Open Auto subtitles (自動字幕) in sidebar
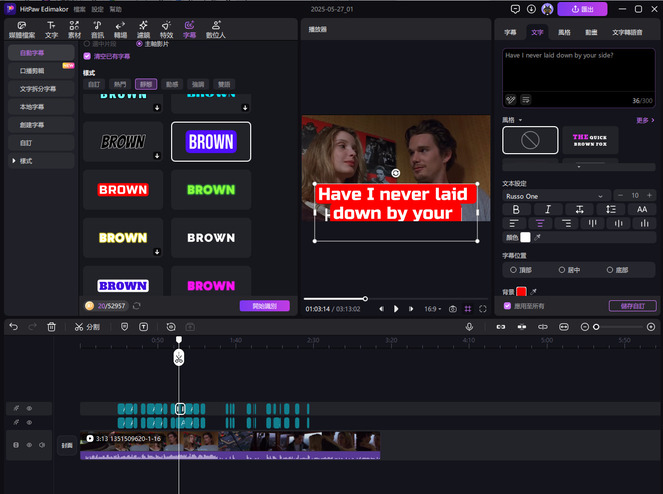This screenshot has width=663, height=494. point(41,53)
